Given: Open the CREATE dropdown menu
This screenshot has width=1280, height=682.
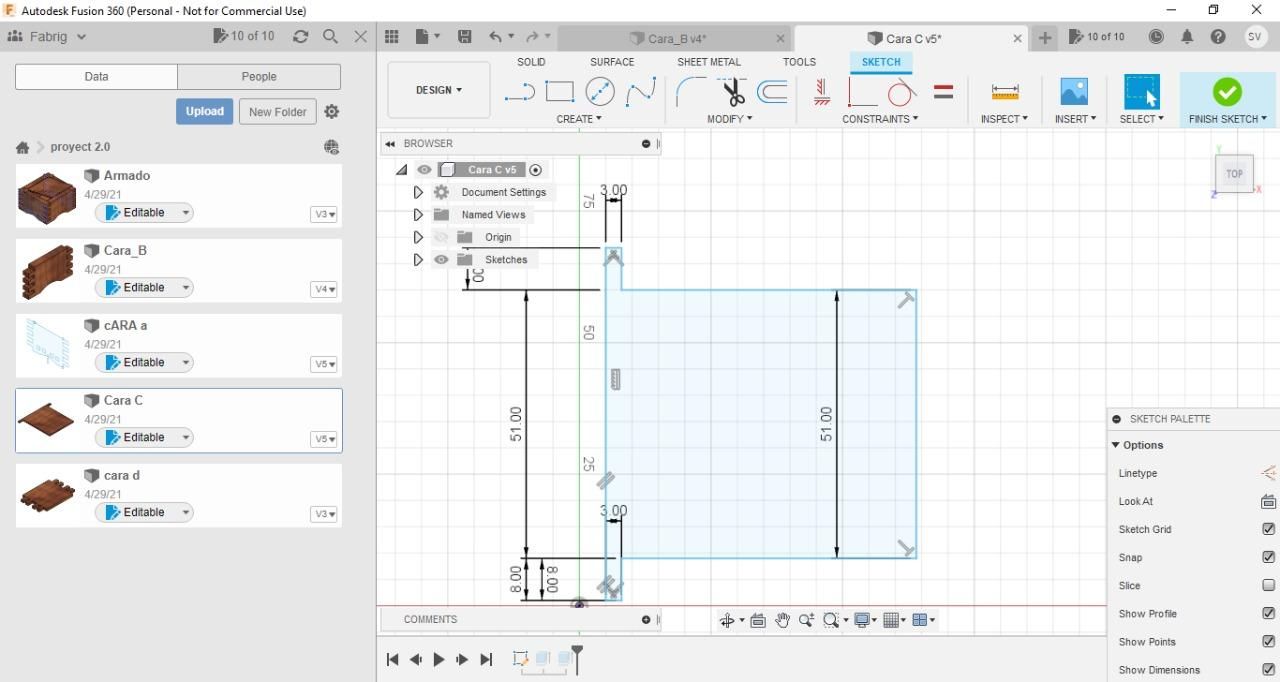Looking at the screenshot, I should [579, 119].
